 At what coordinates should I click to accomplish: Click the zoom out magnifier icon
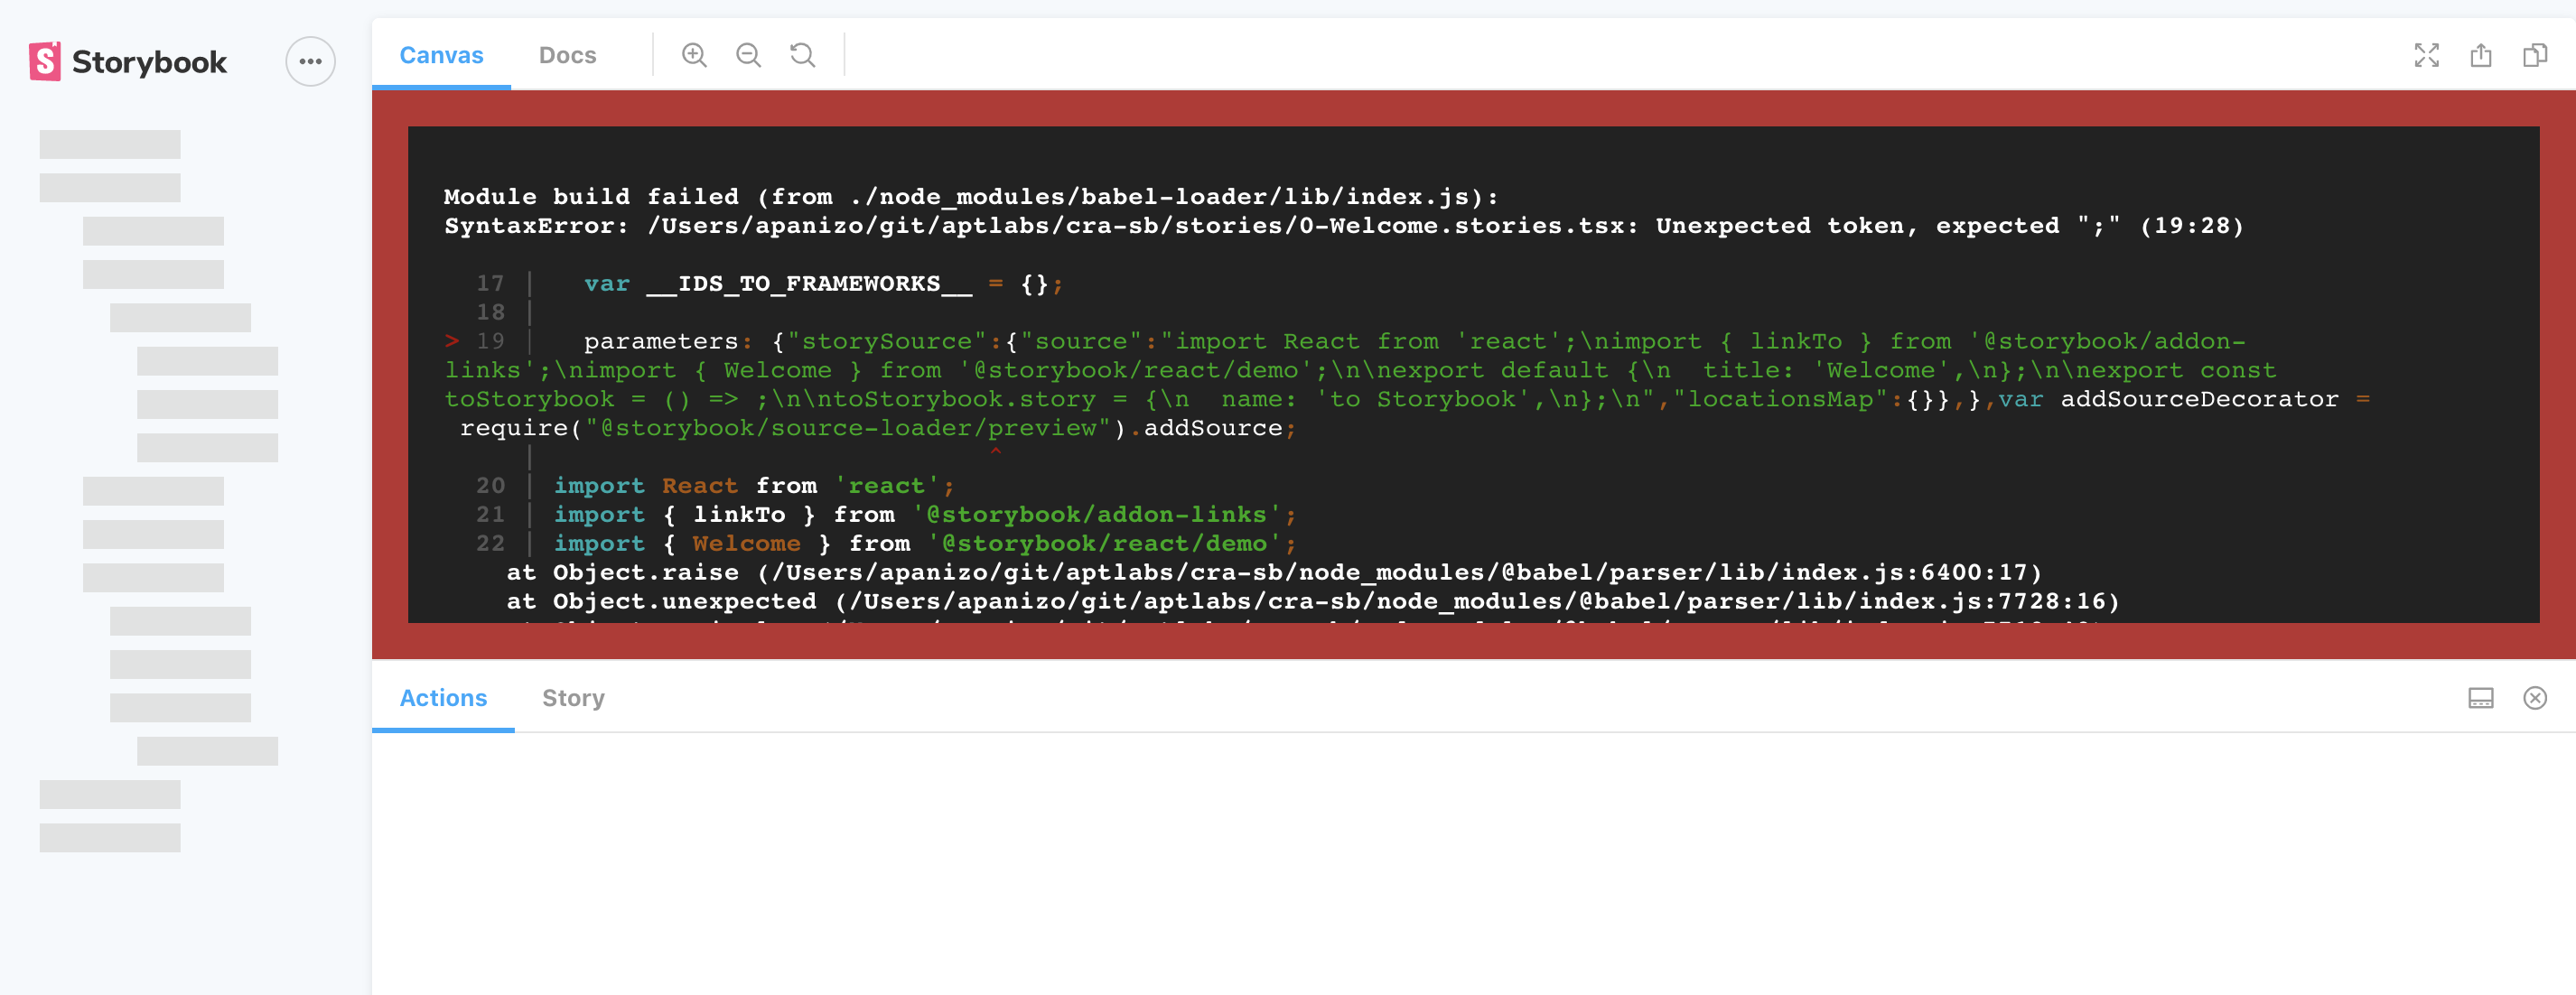748,55
